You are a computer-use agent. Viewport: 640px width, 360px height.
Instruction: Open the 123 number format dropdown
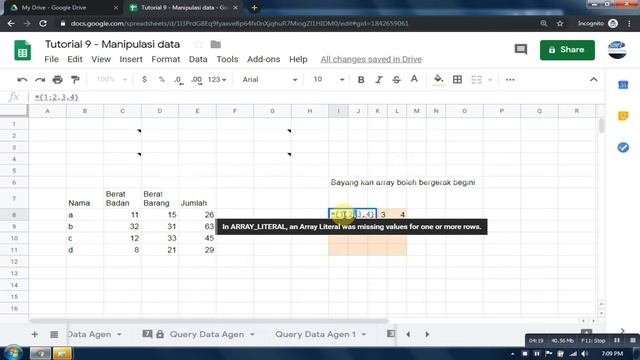217,80
